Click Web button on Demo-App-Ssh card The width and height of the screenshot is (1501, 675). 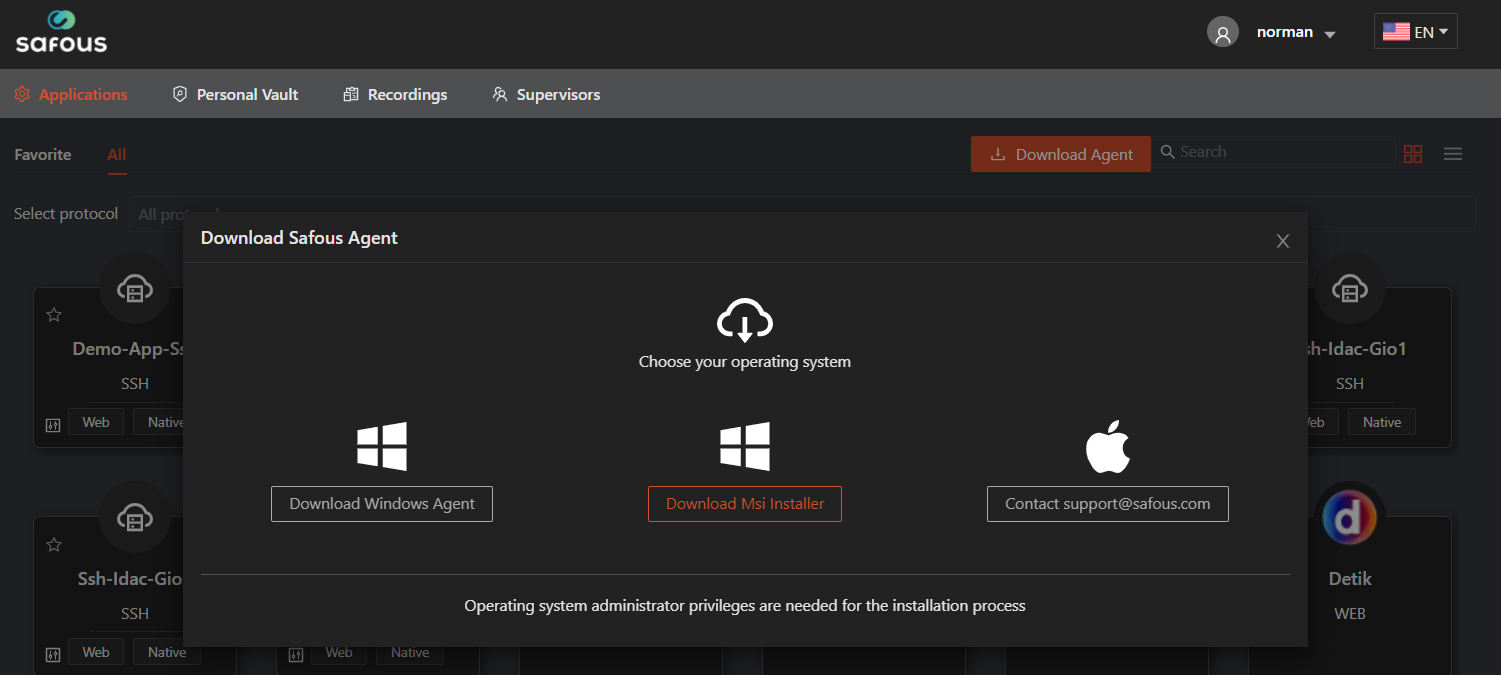click(x=96, y=422)
